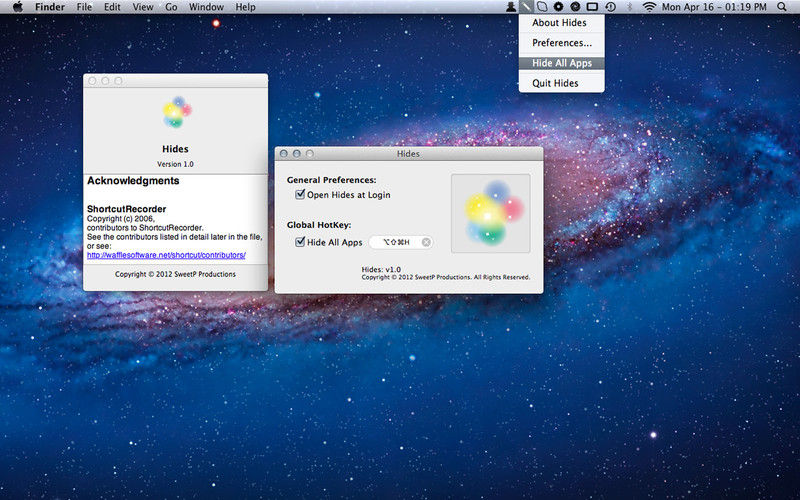The width and height of the screenshot is (800, 500).
Task: Open Spotlight search magnifier
Action: pos(782,7)
